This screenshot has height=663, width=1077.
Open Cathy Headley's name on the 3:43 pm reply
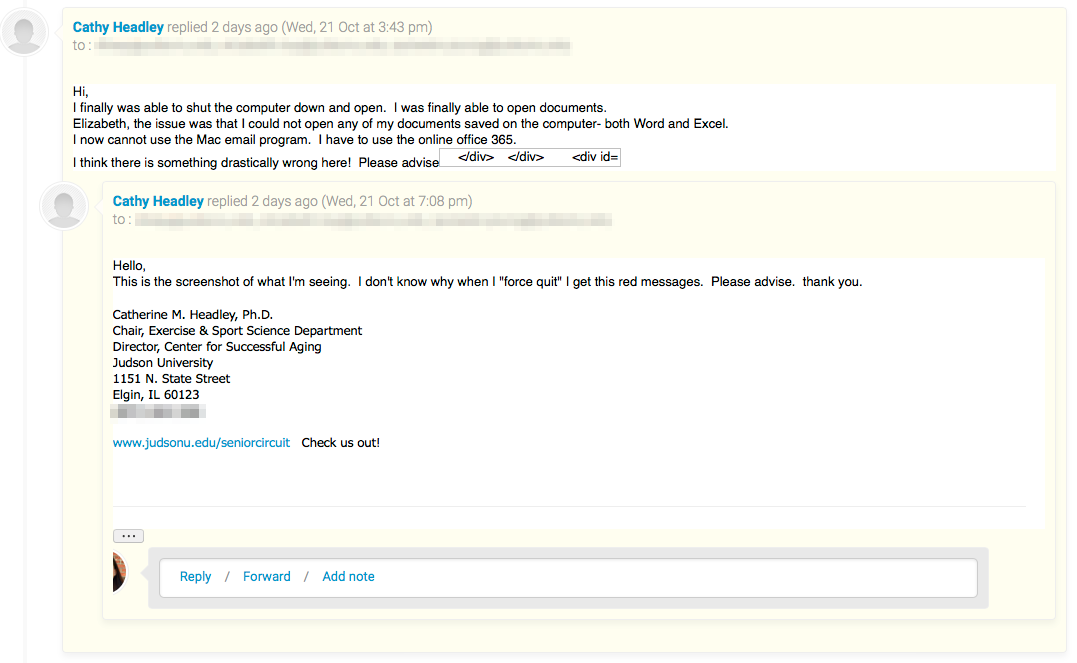pos(118,27)
